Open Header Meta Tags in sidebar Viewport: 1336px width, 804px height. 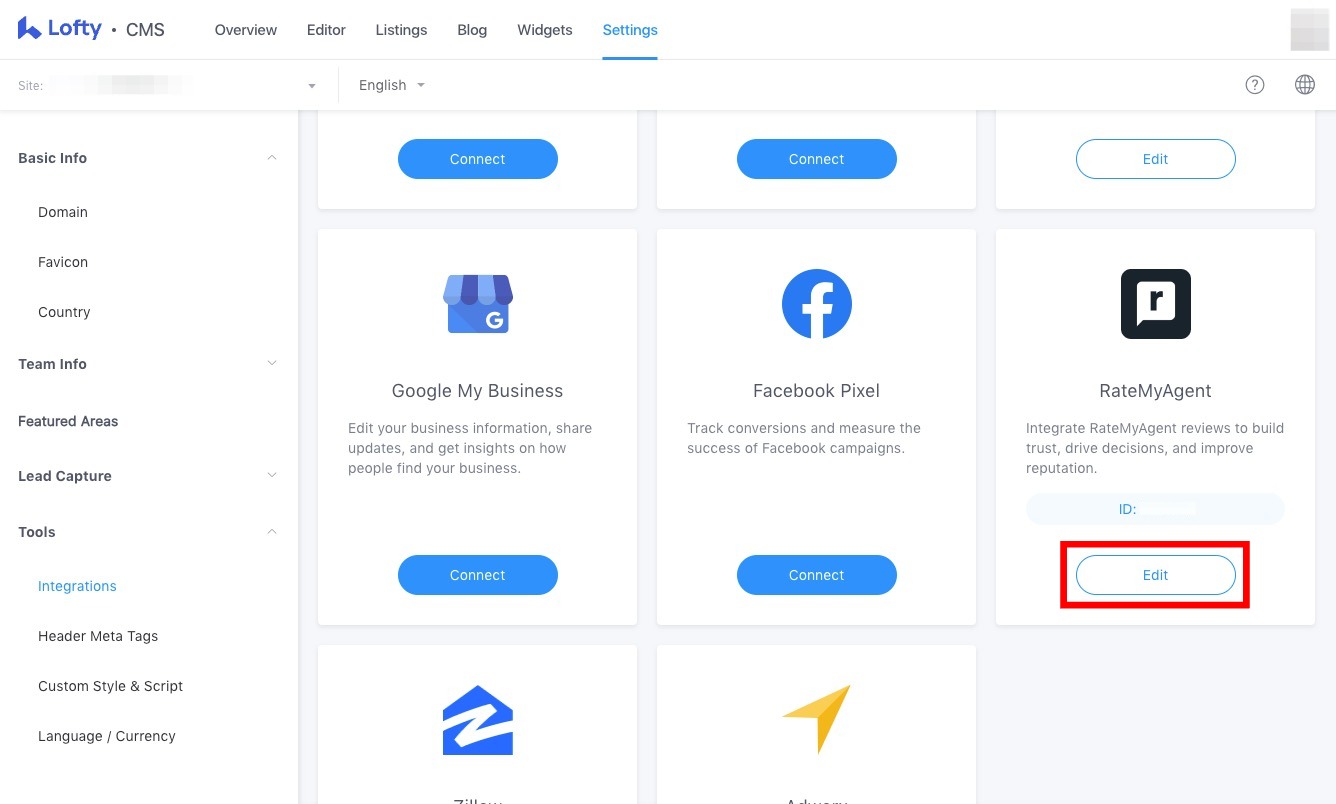coord(98,636)
